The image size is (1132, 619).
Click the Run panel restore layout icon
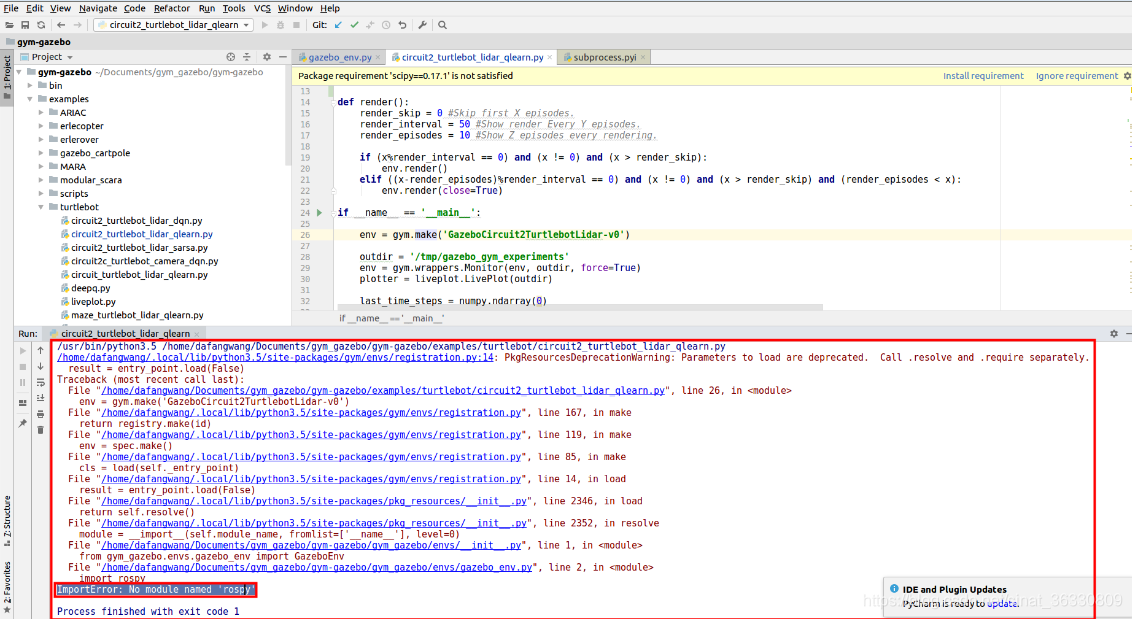(x=22, y=403)
